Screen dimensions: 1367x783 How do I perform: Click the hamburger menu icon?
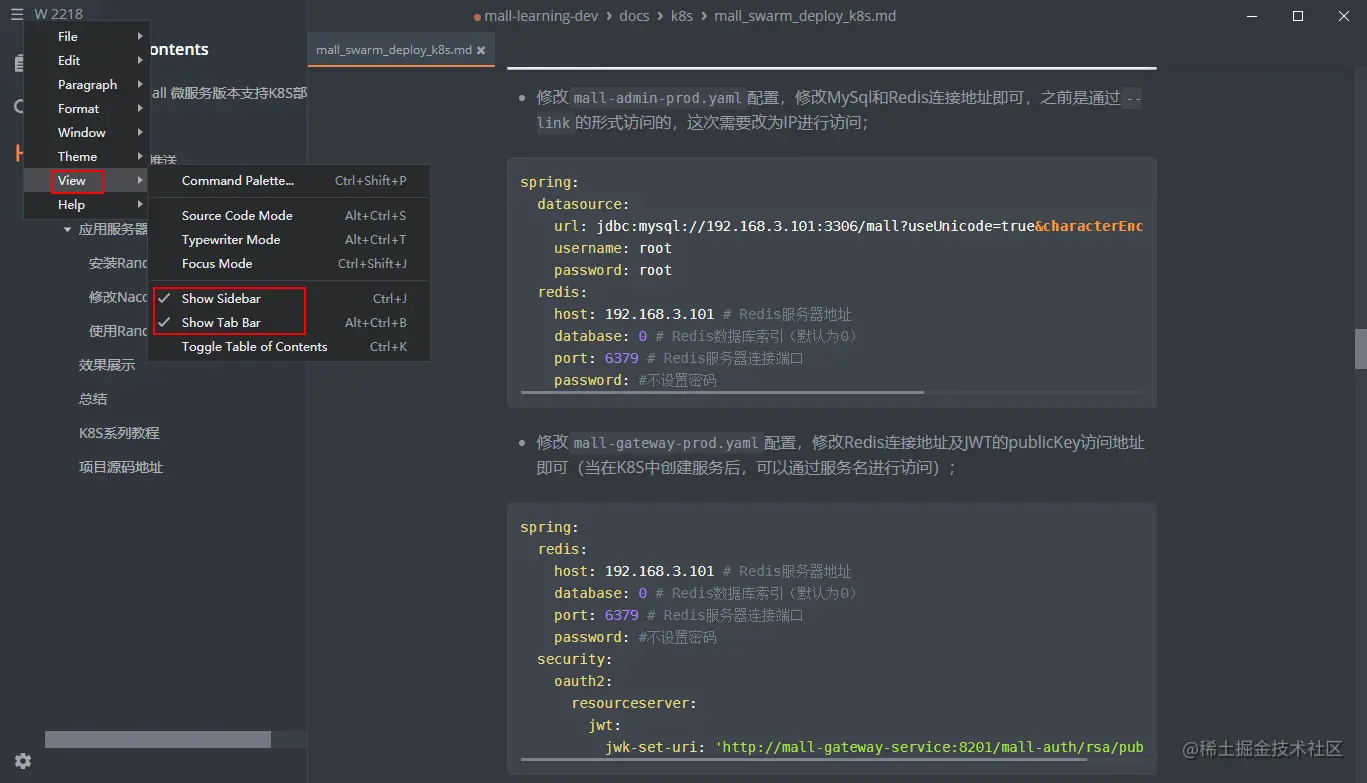(16, 14)
